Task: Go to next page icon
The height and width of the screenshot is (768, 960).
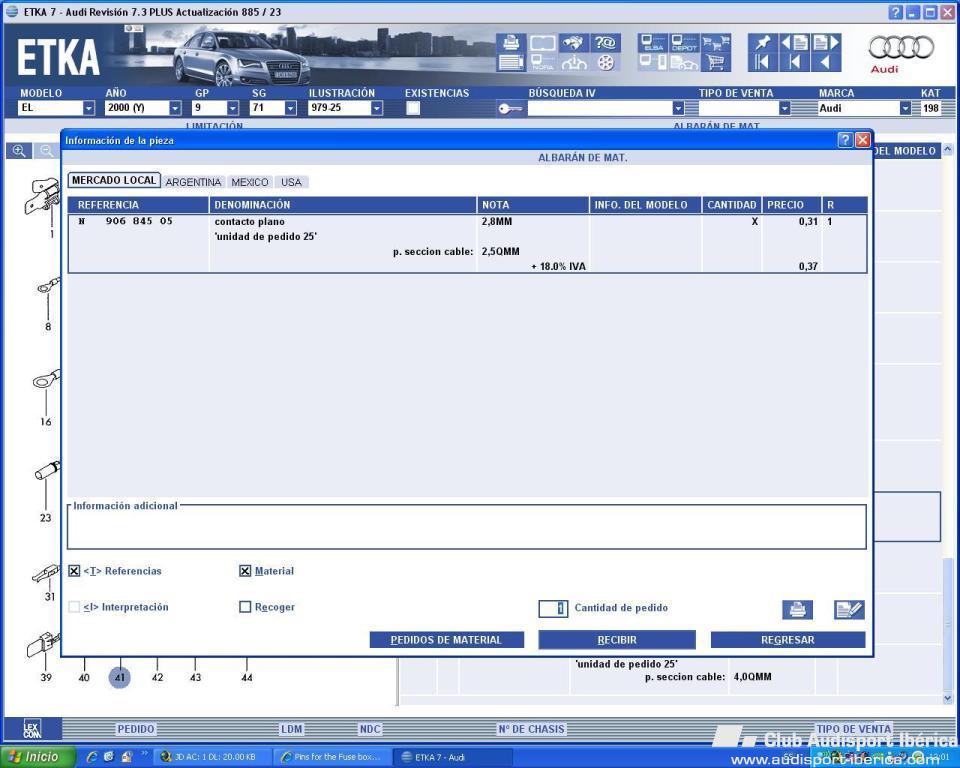Action: tap(825, 42)
